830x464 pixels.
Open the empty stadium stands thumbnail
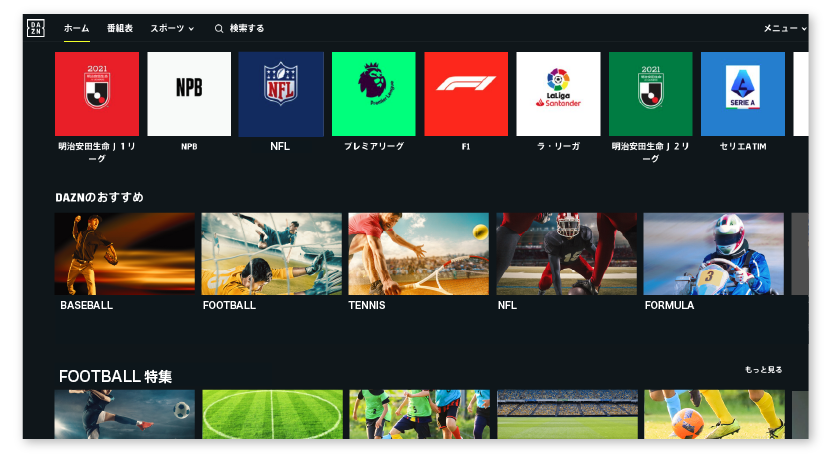pos(567,414)
